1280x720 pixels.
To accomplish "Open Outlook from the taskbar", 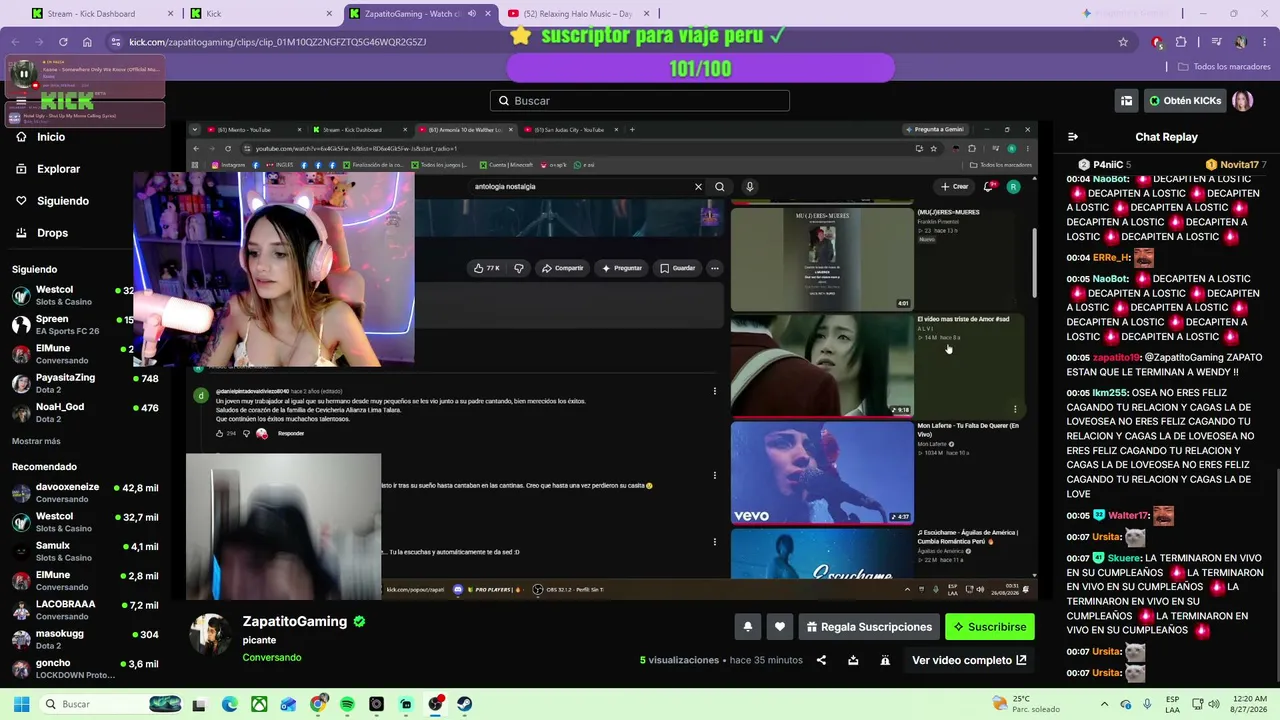I will click(288, 704).
